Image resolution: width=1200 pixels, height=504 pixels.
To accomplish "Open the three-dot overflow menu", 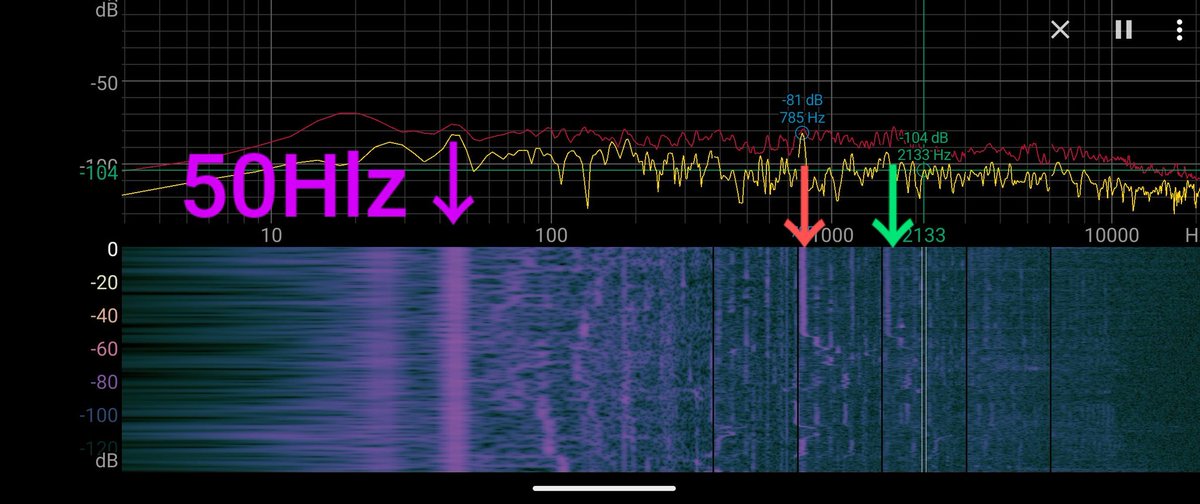I will [x=1180, y=30].
